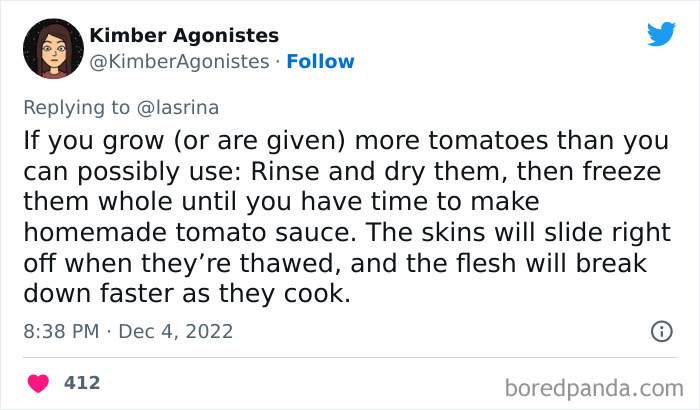This screenshot has width=700, height=410.
Task: Click the Dec 4, 2022 date
Action: [x=174, y=330]
